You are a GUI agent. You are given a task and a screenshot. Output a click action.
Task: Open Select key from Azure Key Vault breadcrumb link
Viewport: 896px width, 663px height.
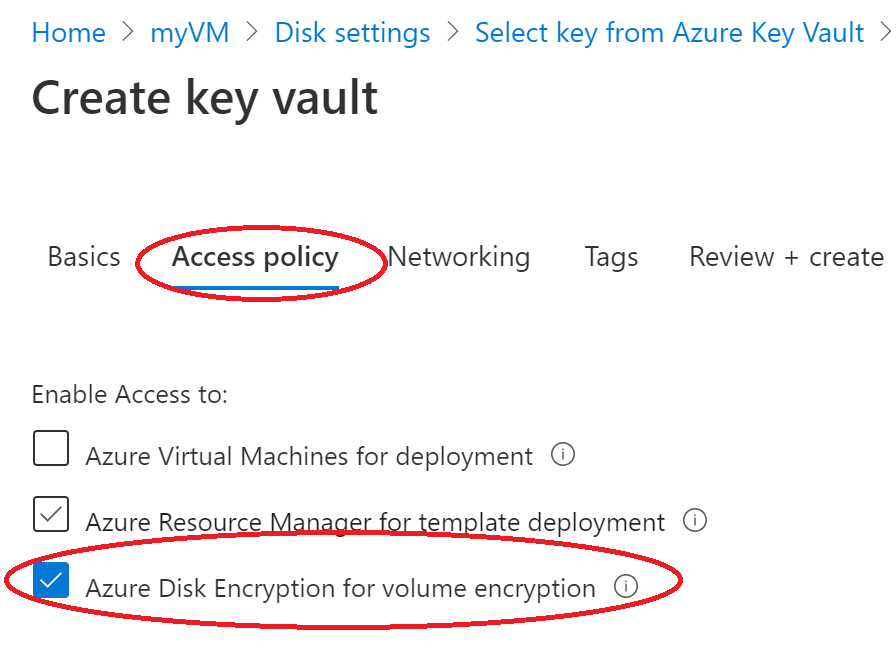[x=669, y=32]
